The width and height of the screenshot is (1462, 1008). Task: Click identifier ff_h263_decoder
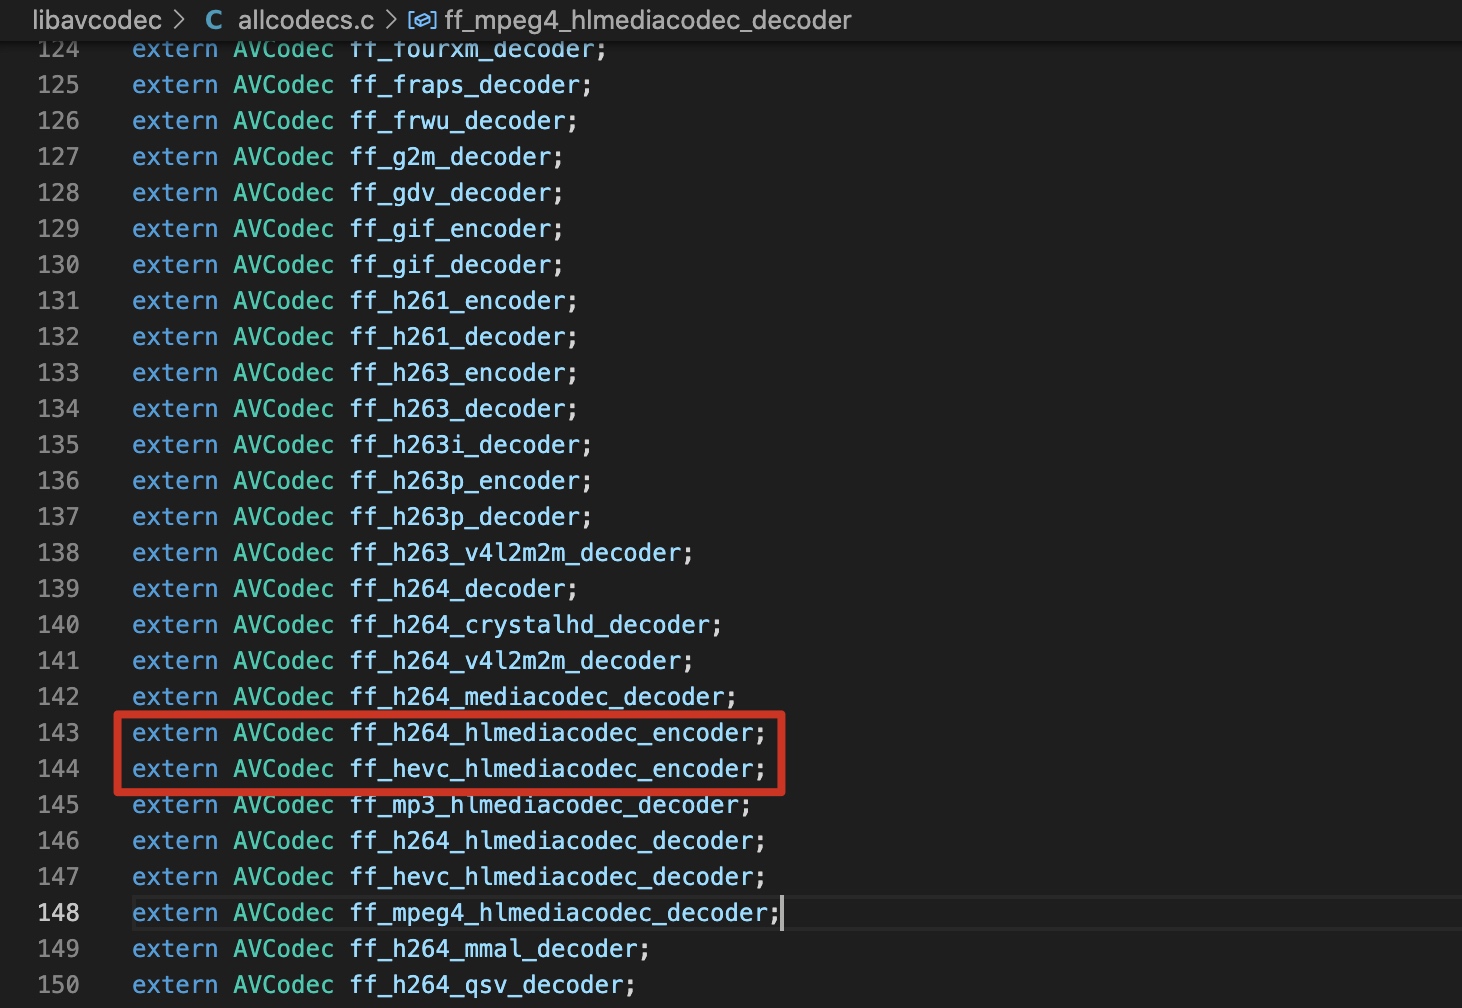458,409
